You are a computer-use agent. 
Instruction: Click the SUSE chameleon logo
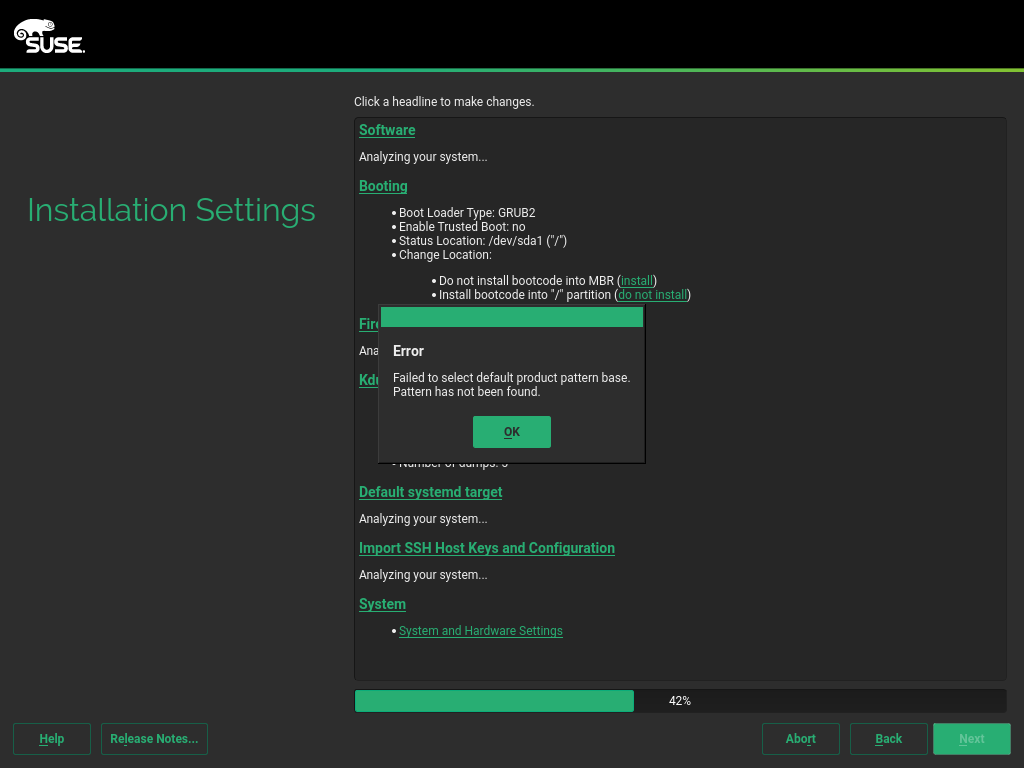[x=48, y=36]
